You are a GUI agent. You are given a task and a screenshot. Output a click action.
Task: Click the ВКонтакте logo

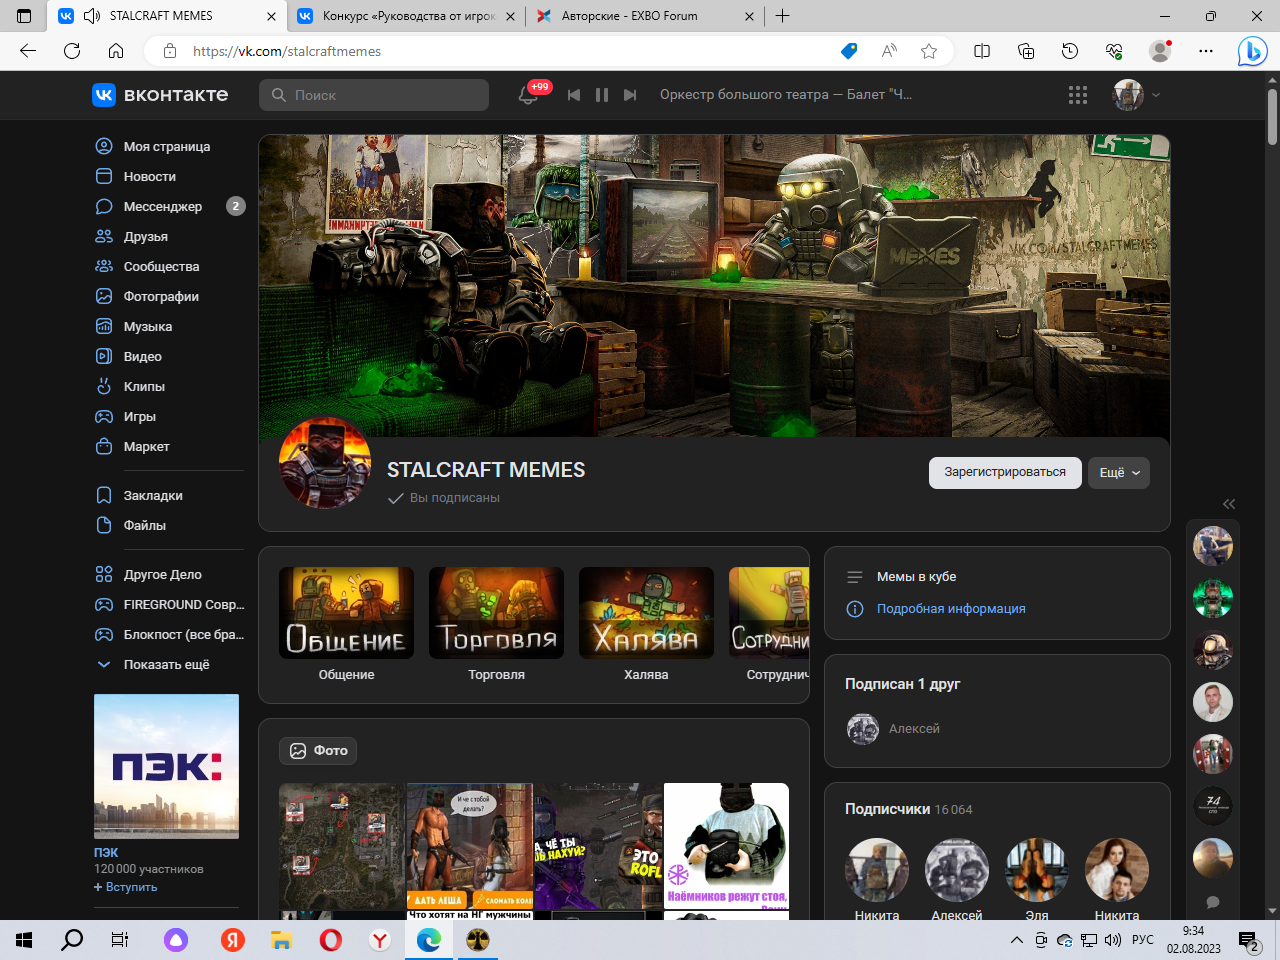(x=160, y=95)
